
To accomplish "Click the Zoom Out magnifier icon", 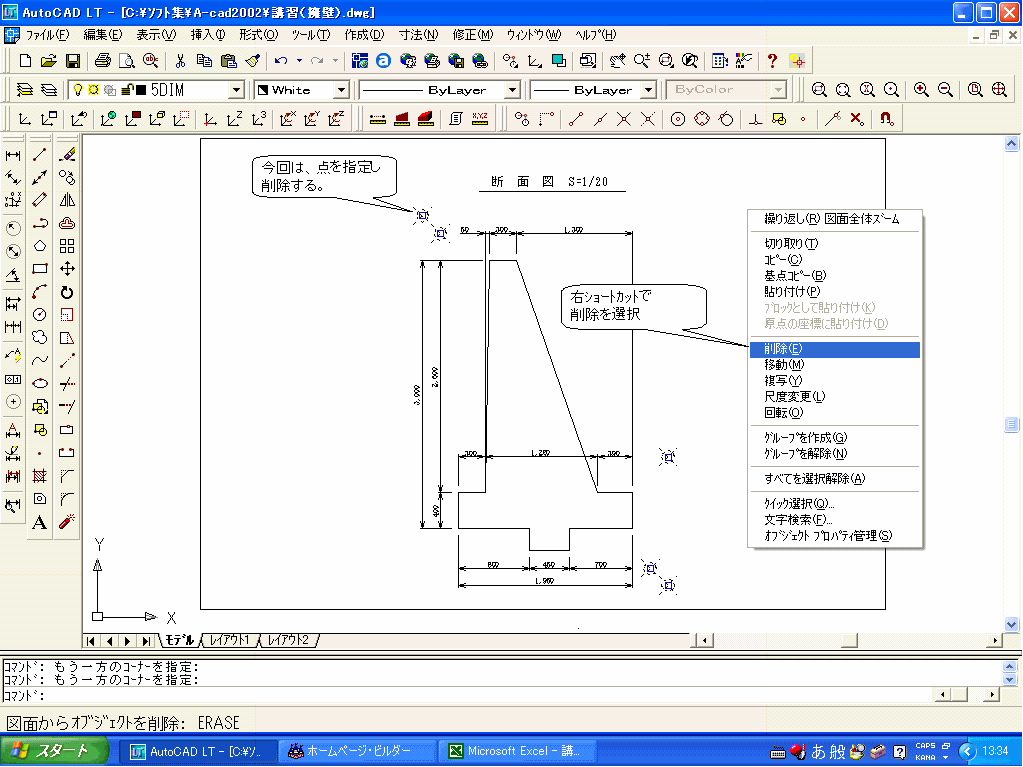I will tap(945, 89).
